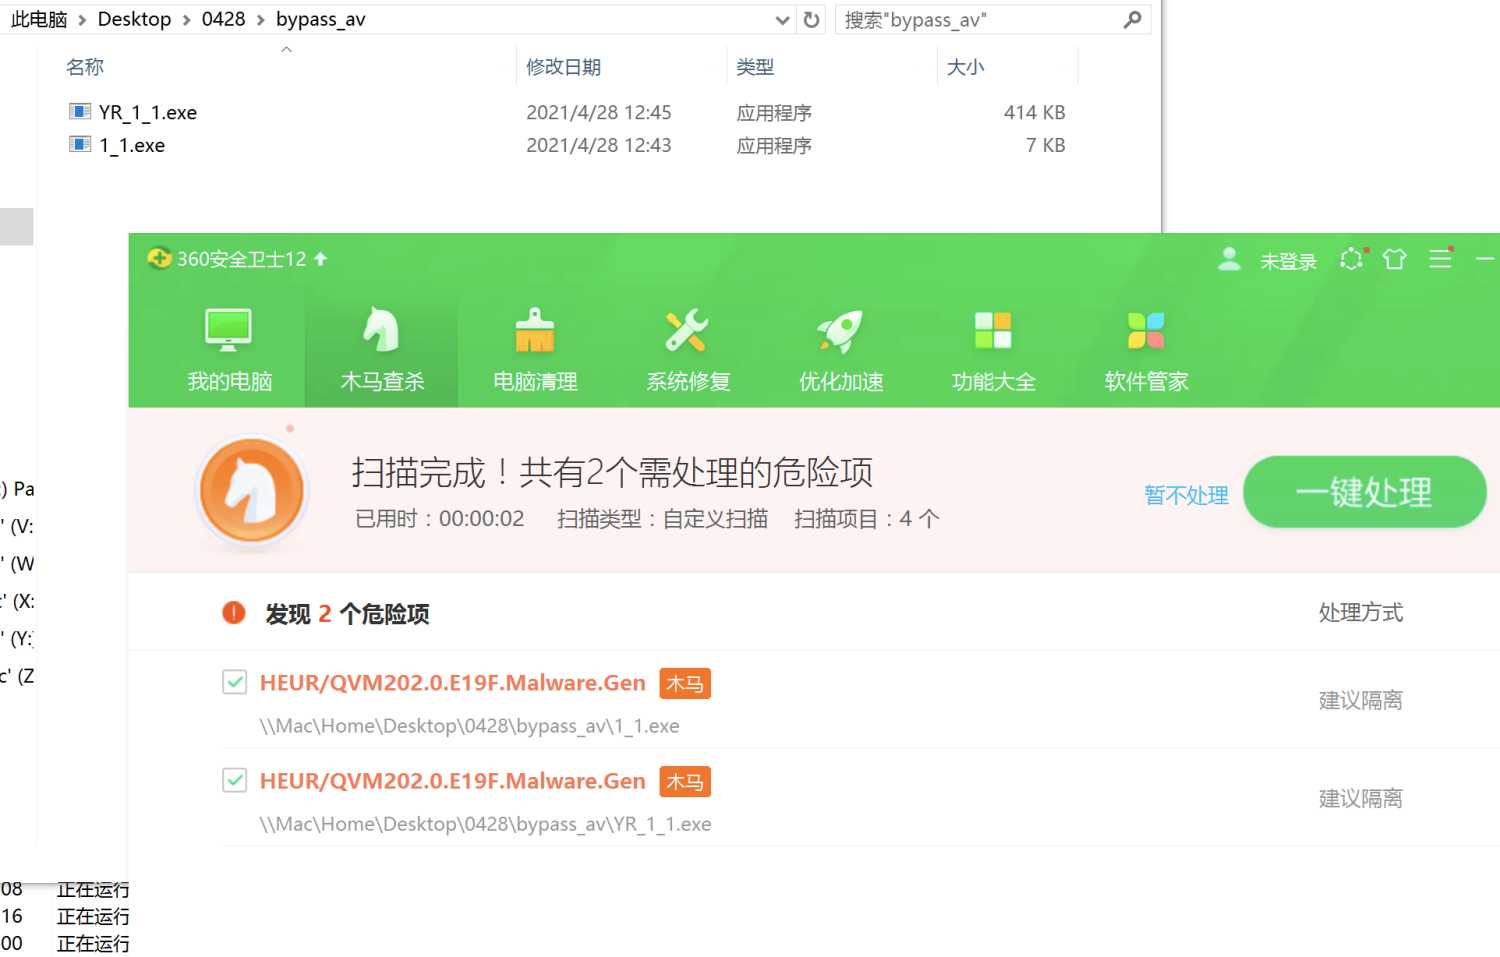Click 建议隔离 for 1_1.exe threat

(x=1360, y=700)
